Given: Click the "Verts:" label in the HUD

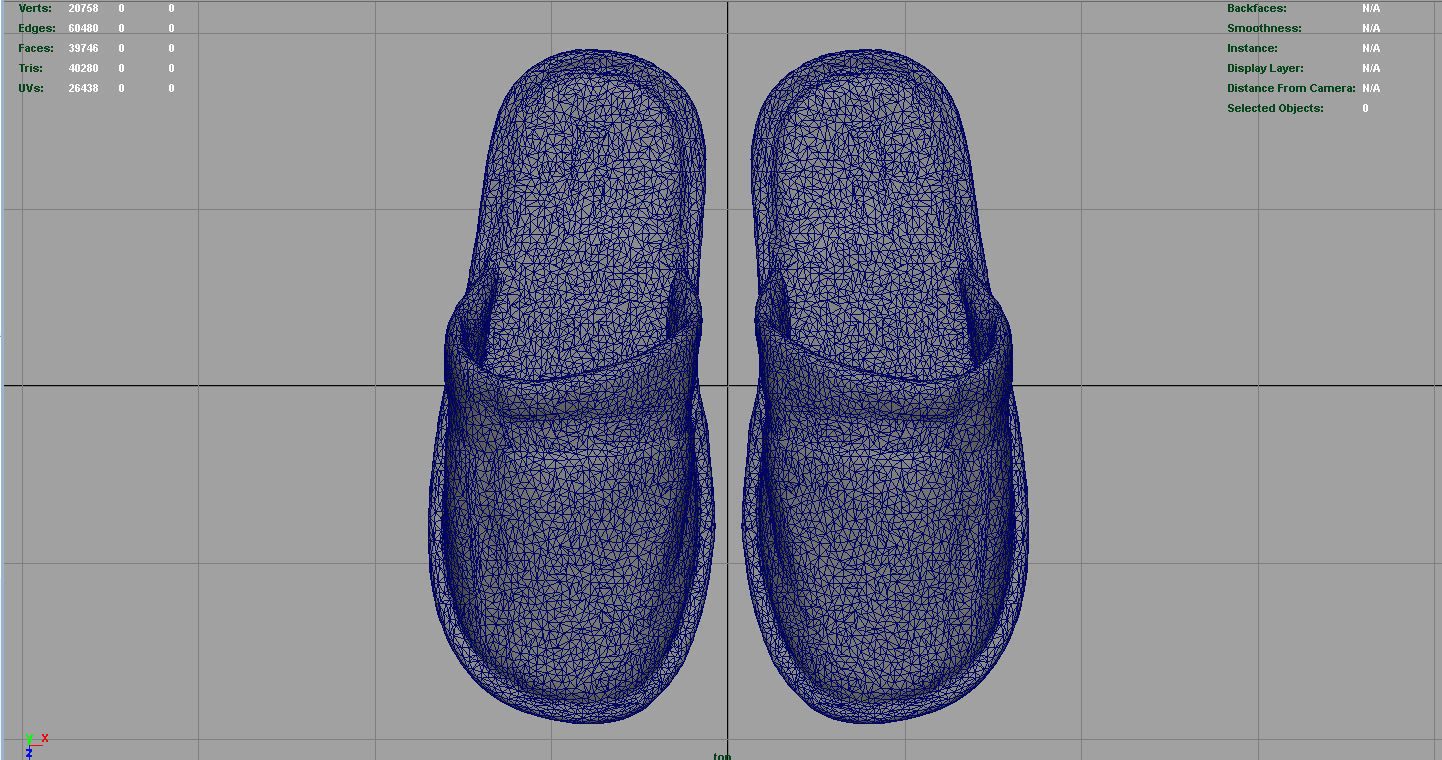Looking at the screenshot, I should (35, 8).
